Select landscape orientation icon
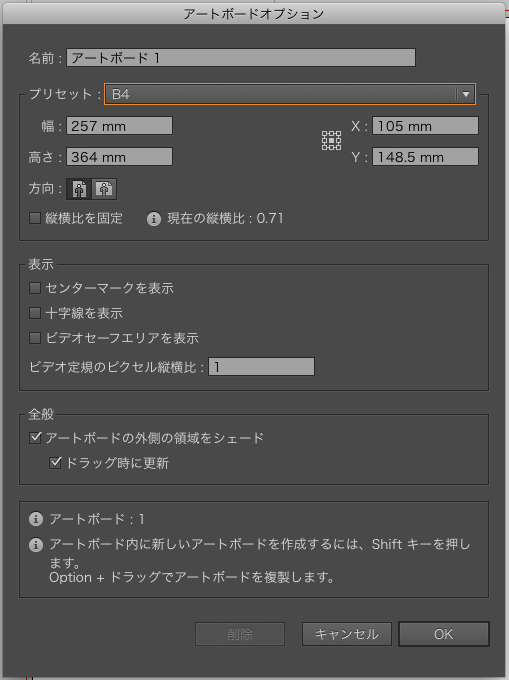Image resolution: width=509 pixels, height=680 pixels. pos(104,189)
